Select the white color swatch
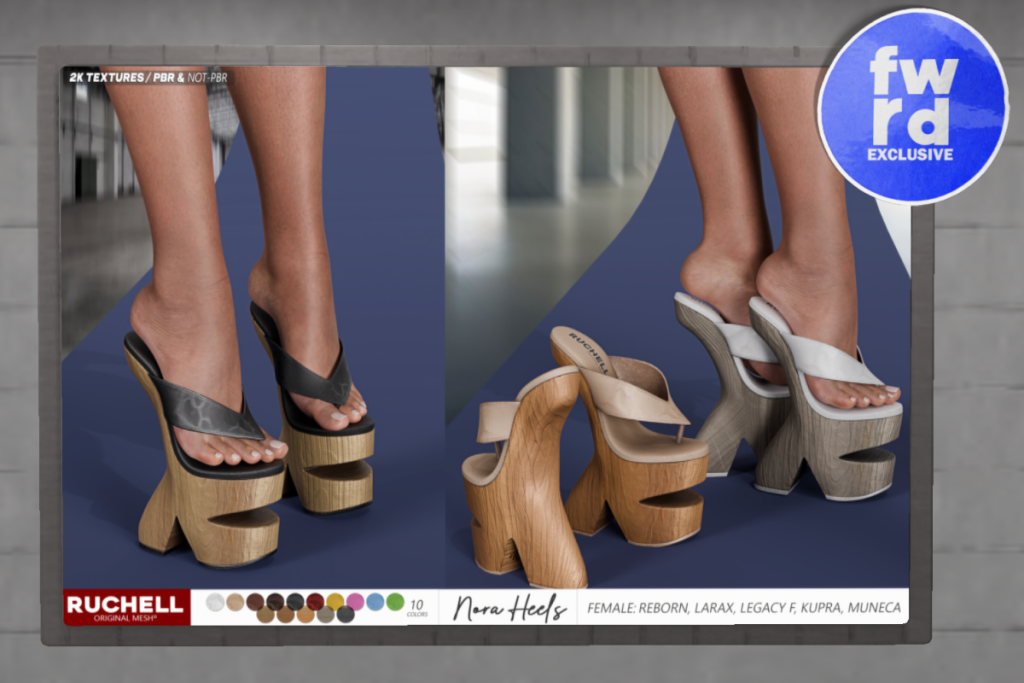The height and width of the screenshot is (683, 1024). point(215,602)
